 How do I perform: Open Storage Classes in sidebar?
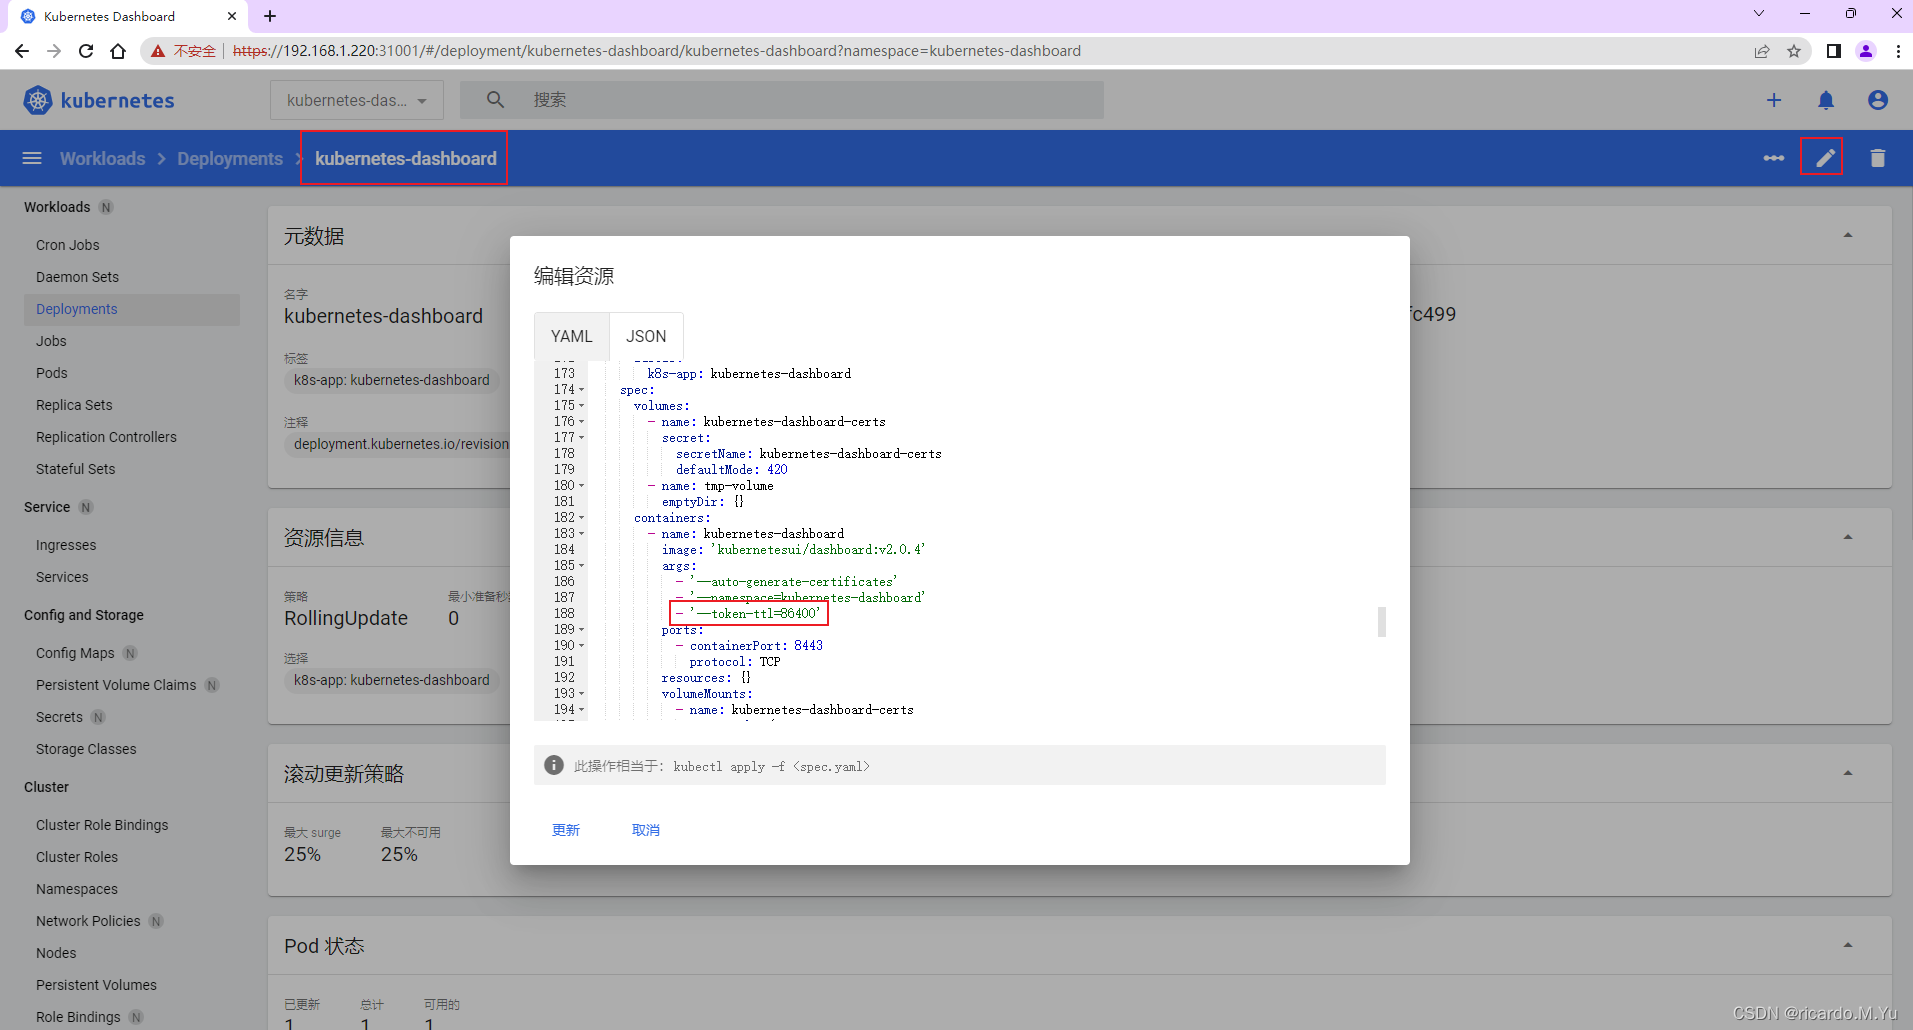pos(86,749)
